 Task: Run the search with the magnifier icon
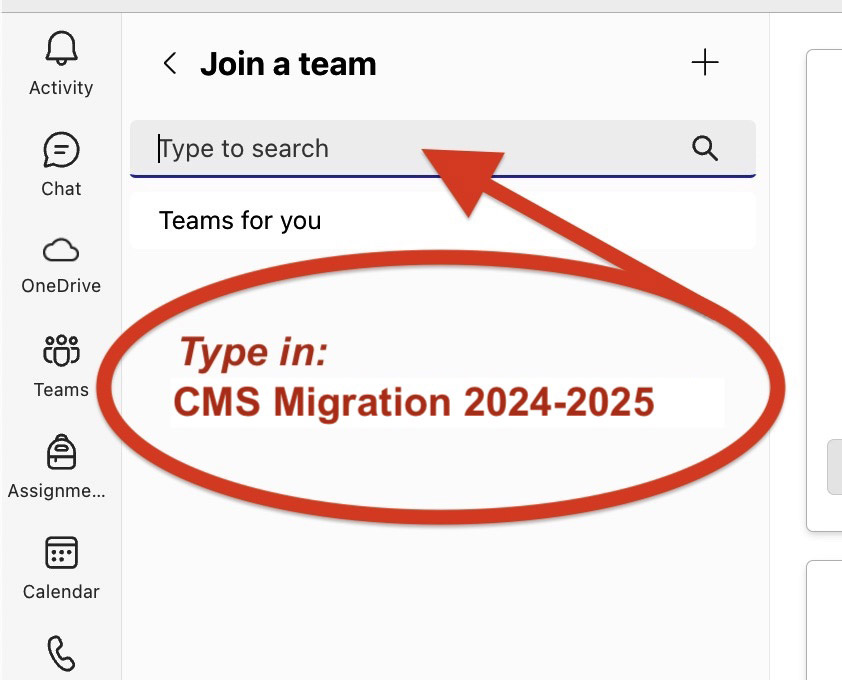tap(705, 147)
